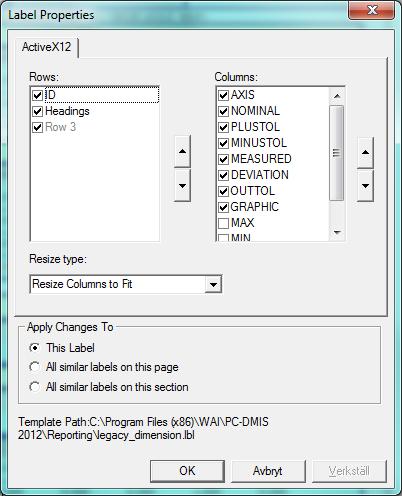402x496 pixels.
Task: Move selected row down with arrow button
Action: point(182,186)
